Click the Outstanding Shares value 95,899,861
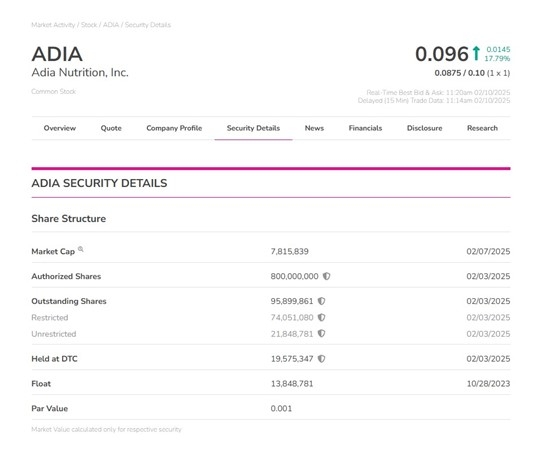The height and width of the screenshot is (457, 550). coord(291,301)
